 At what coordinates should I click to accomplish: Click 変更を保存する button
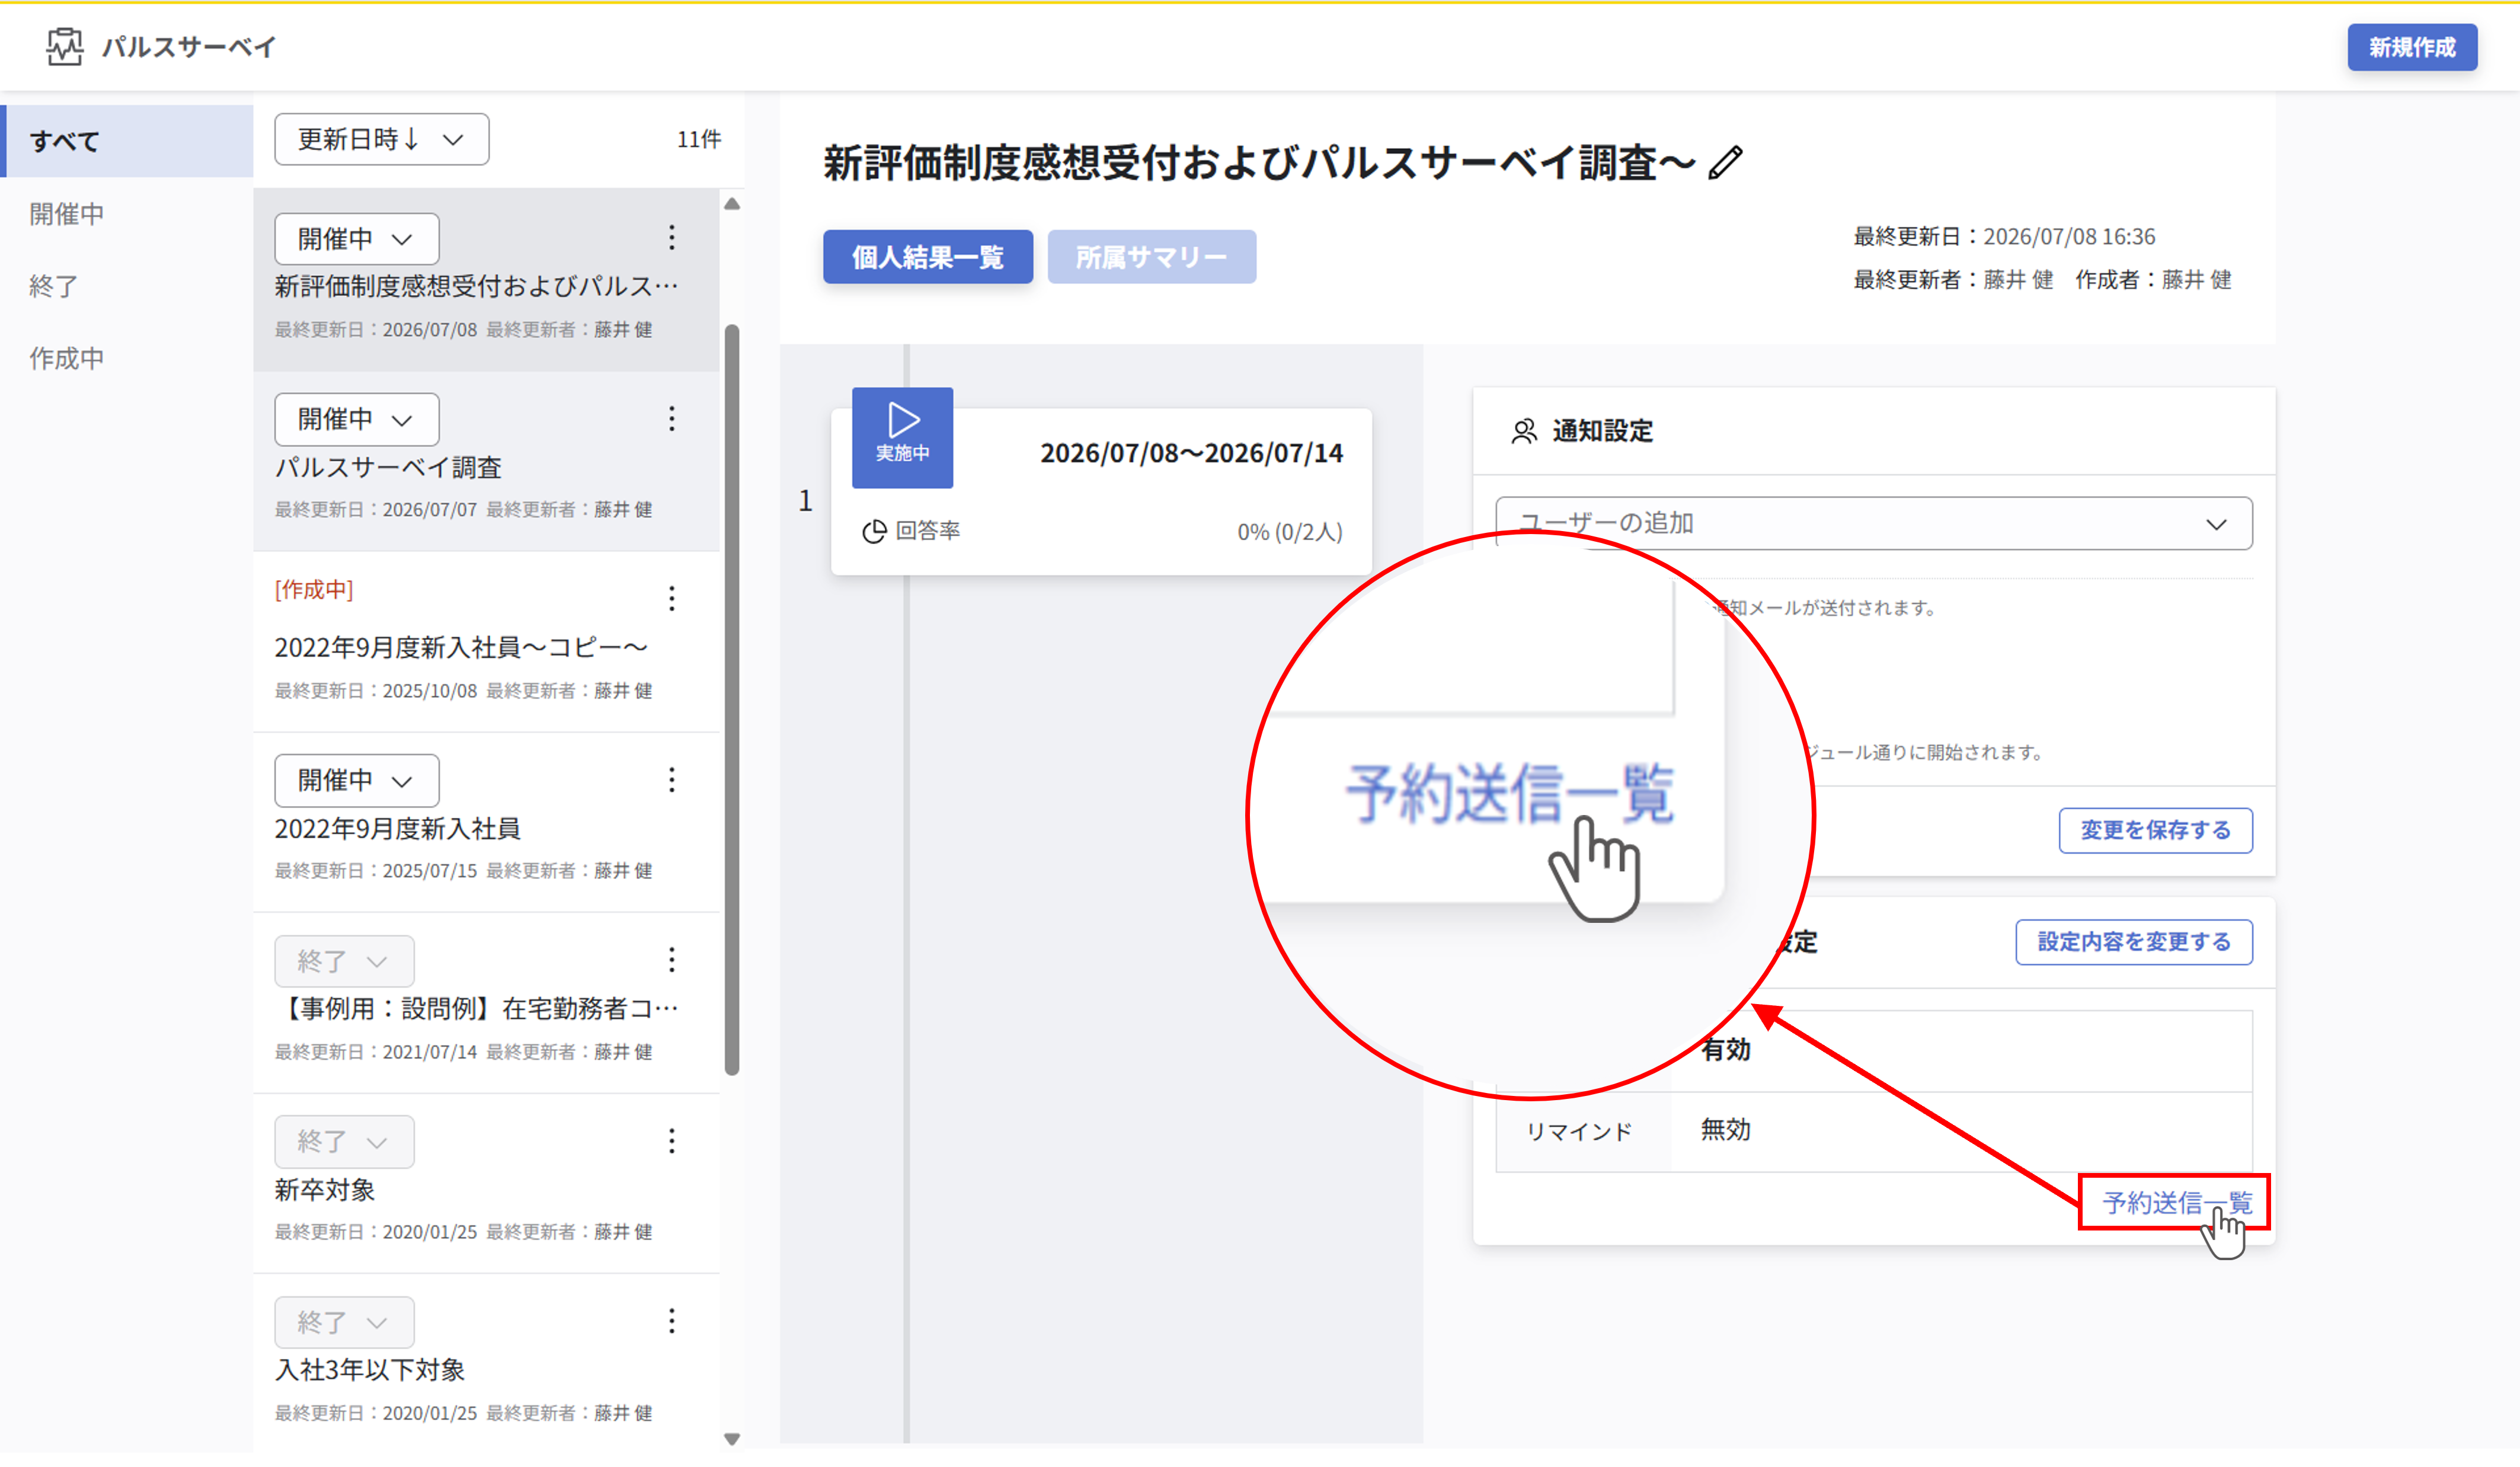pos(2155,830)
